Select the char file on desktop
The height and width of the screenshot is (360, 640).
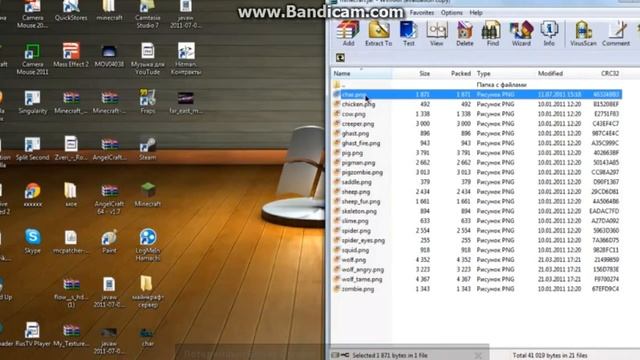click(147, 337)
